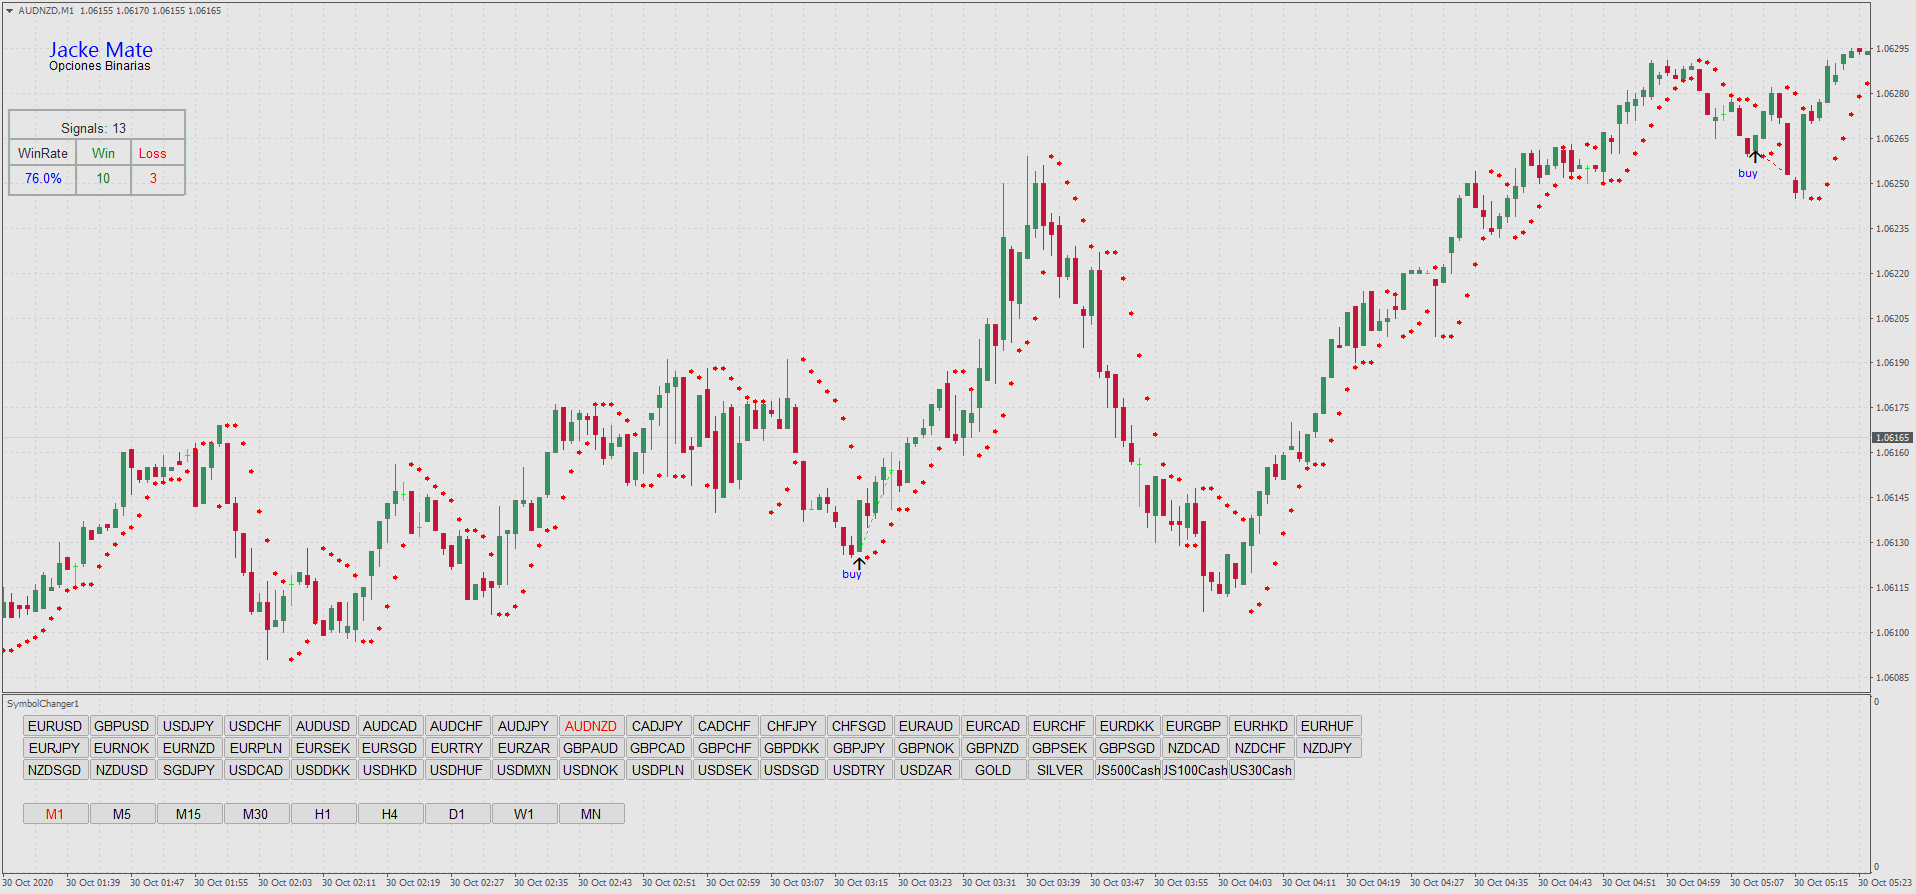The height and width of the screenshot is (894, 1916).
Task: Open the USDJPY symbol
Action: point(189,726)
